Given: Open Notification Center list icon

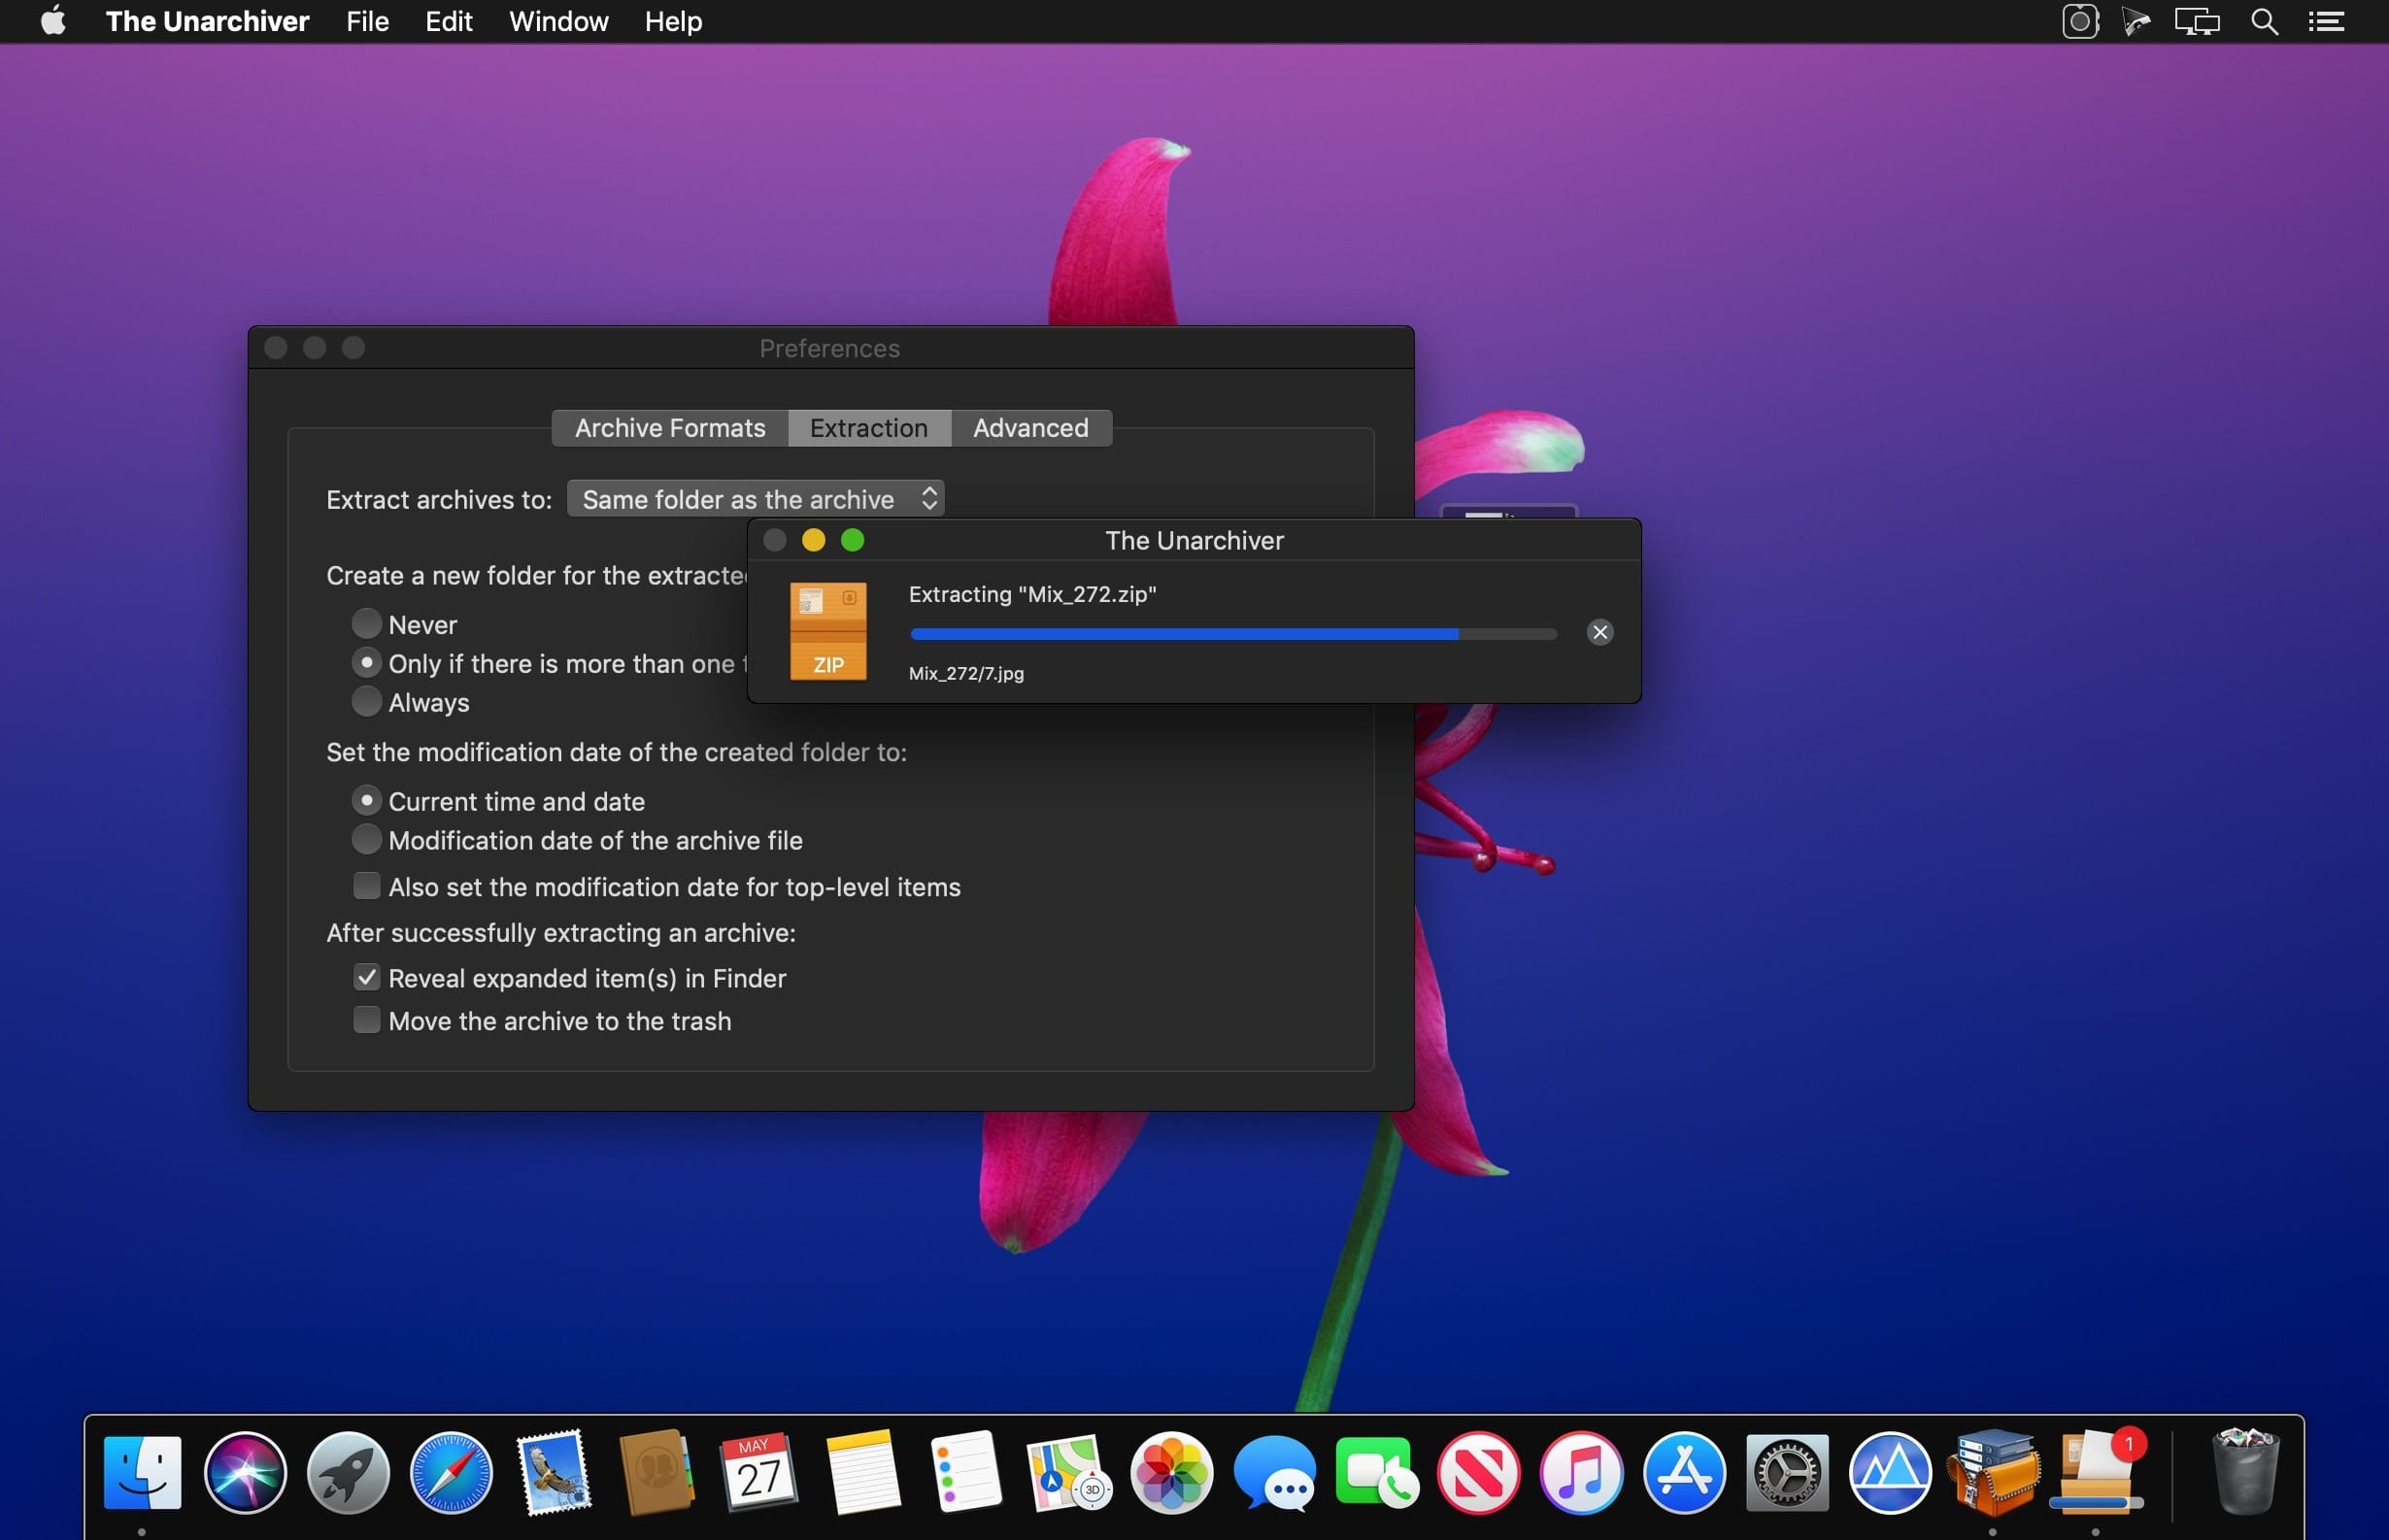Looking at the screenshot, I should click(x=2326, y=21).
